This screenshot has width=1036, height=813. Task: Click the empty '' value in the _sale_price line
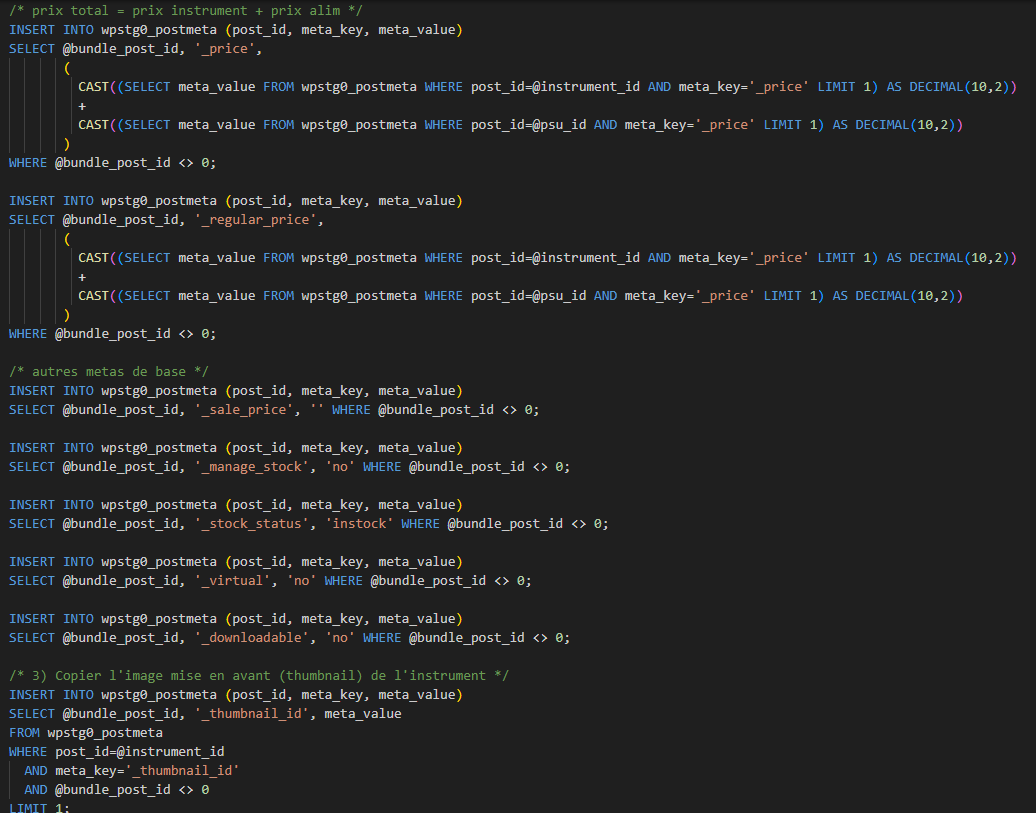pyautogui.click(x=316, y=410)
